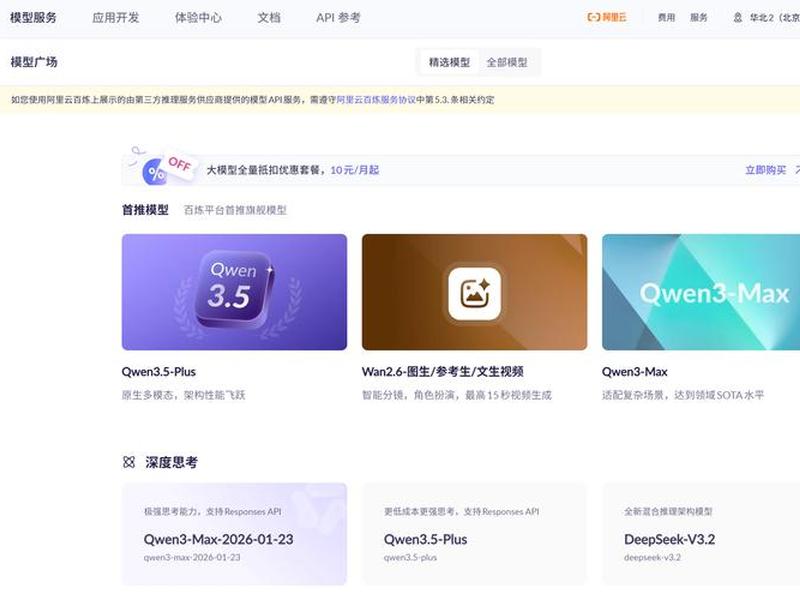Viewport: 800px width, 600px height.
Task: Open the 费用 link in header
Action: point(666,17)
